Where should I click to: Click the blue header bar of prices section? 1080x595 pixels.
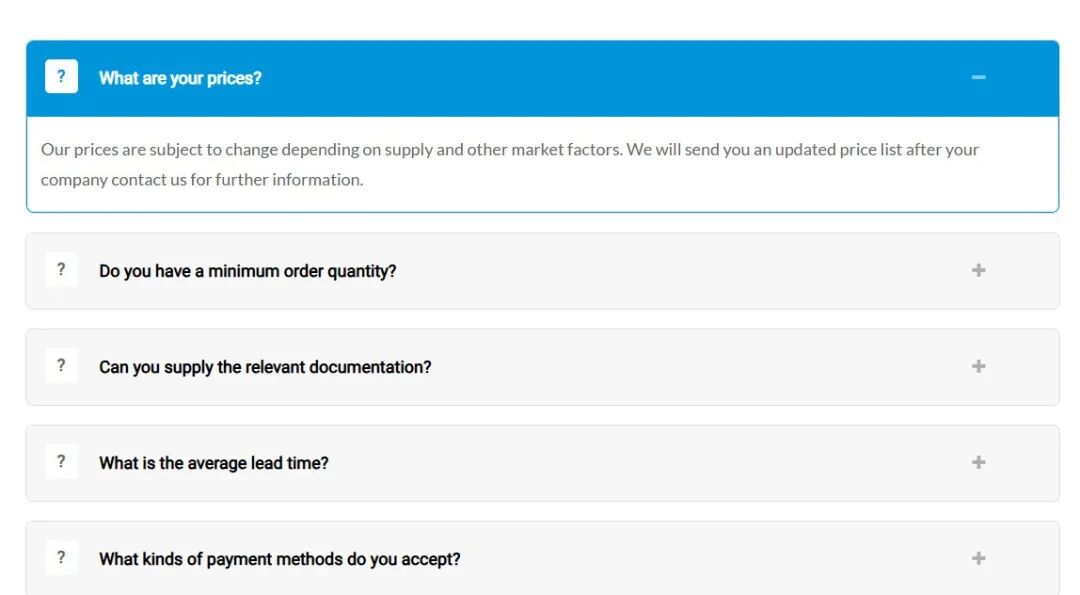(600, 78)
